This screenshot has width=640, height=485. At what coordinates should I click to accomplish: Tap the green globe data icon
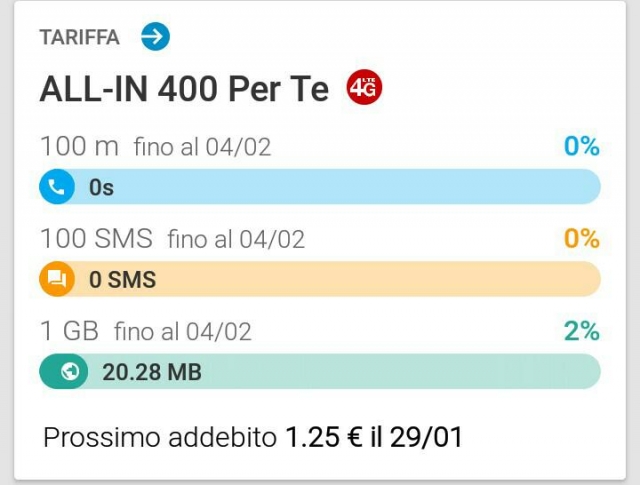point(69,371)
